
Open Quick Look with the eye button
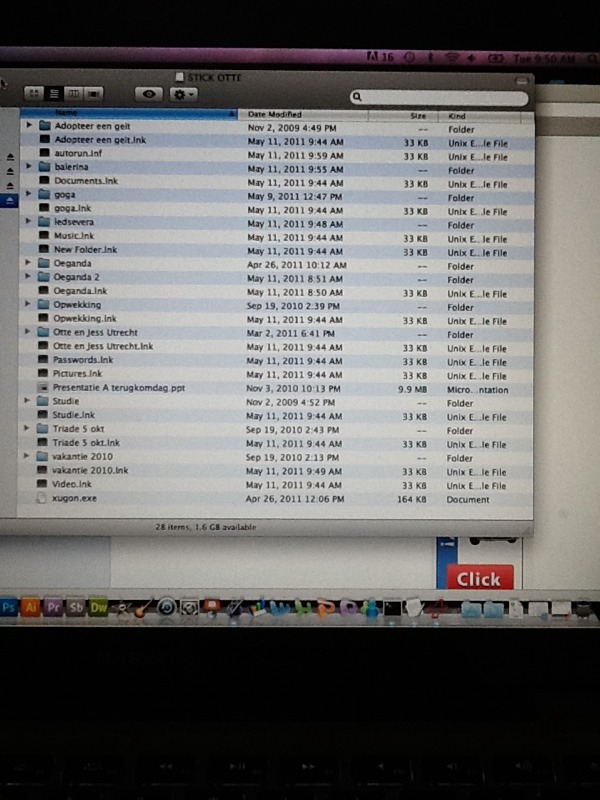tap(148, 94)
